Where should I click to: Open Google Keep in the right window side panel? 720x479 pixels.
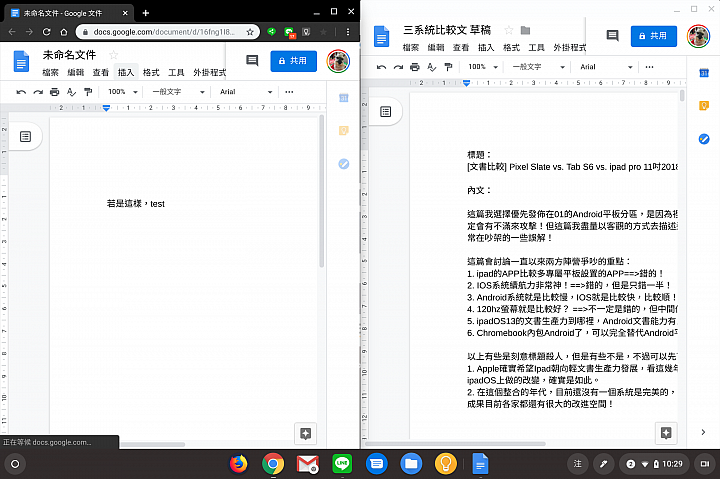pyautogui.click(x=704, y=105)
